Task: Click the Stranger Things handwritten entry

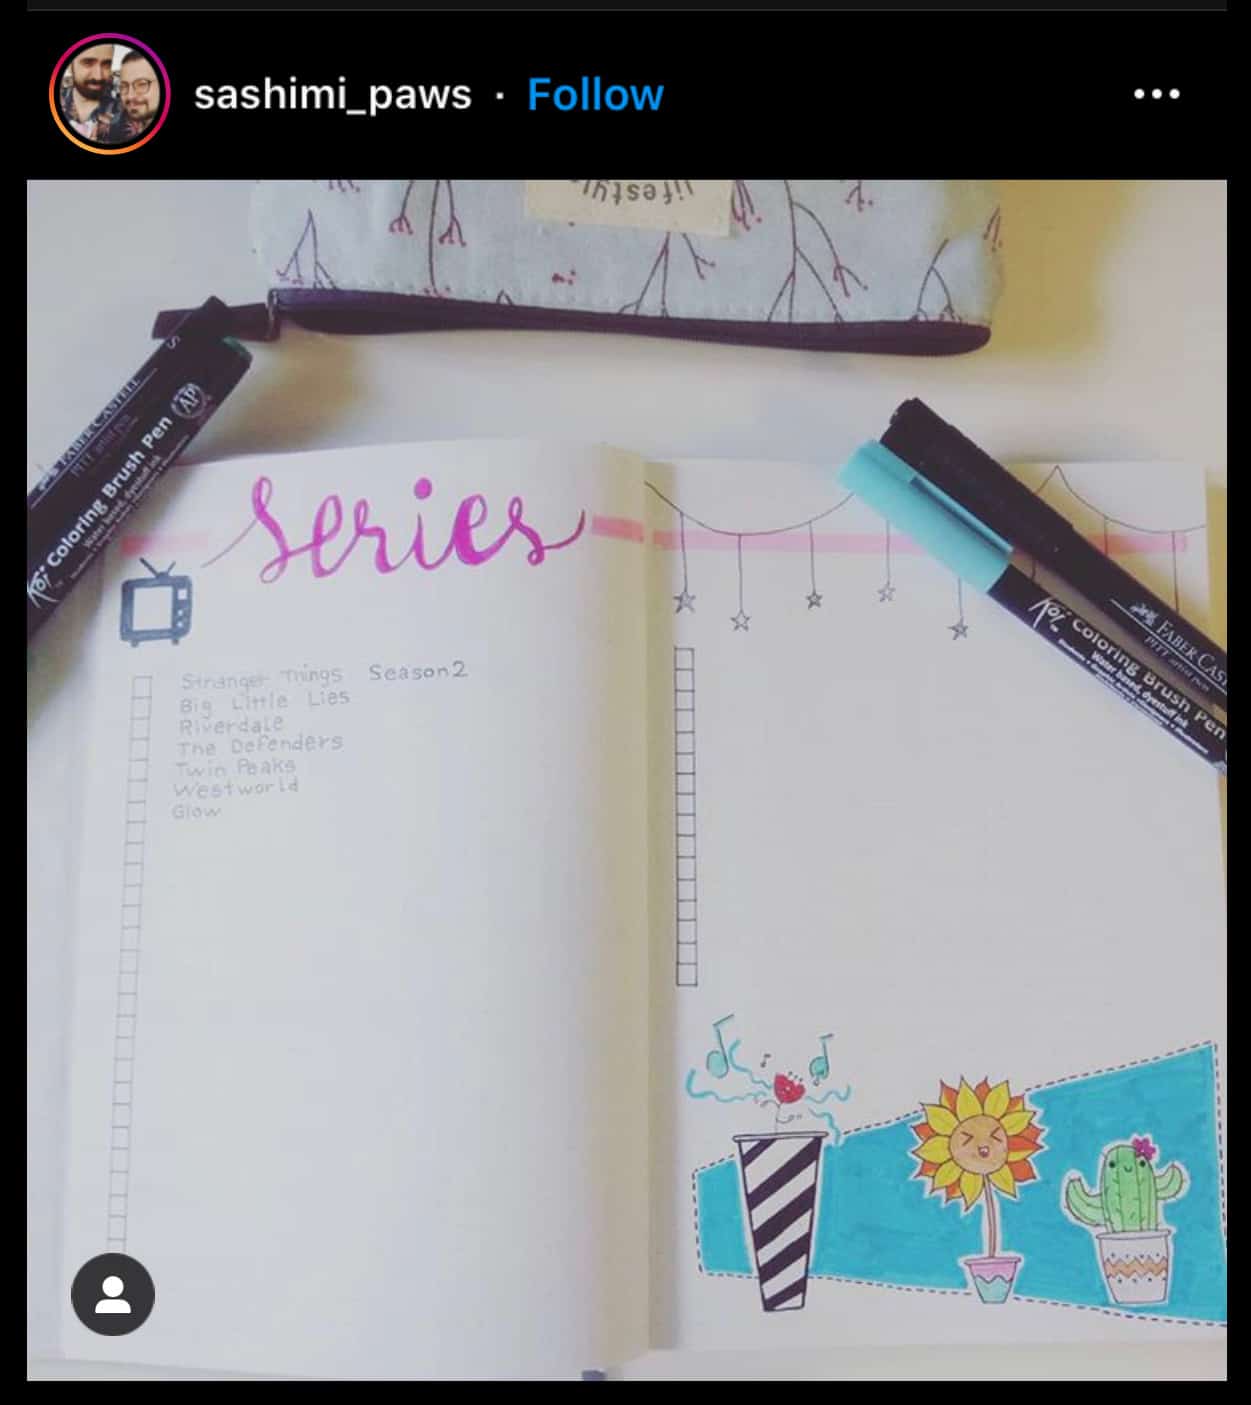Action: (x=261, y=678)
